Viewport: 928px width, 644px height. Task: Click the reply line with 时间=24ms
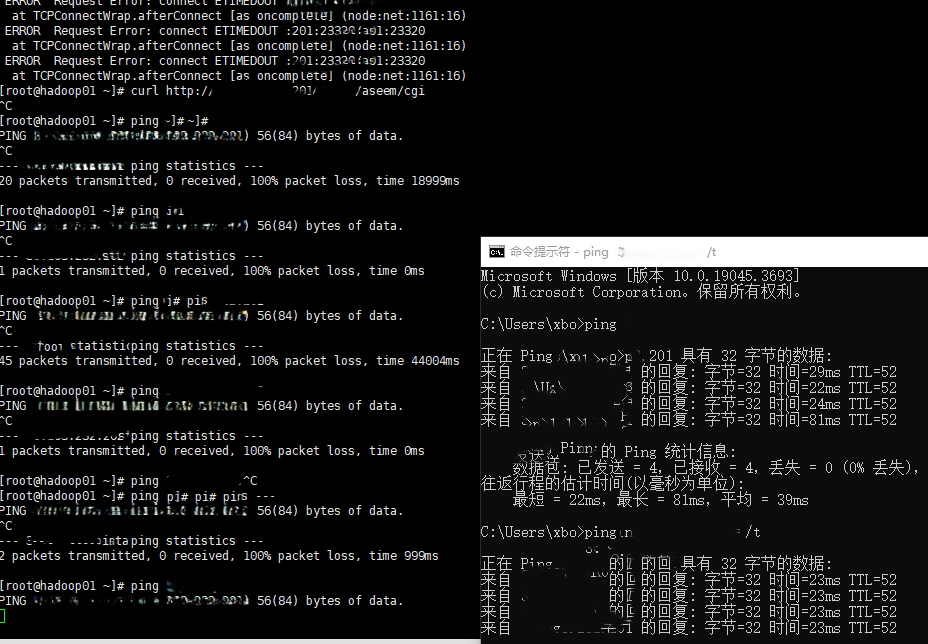click(x=688, y=404)
